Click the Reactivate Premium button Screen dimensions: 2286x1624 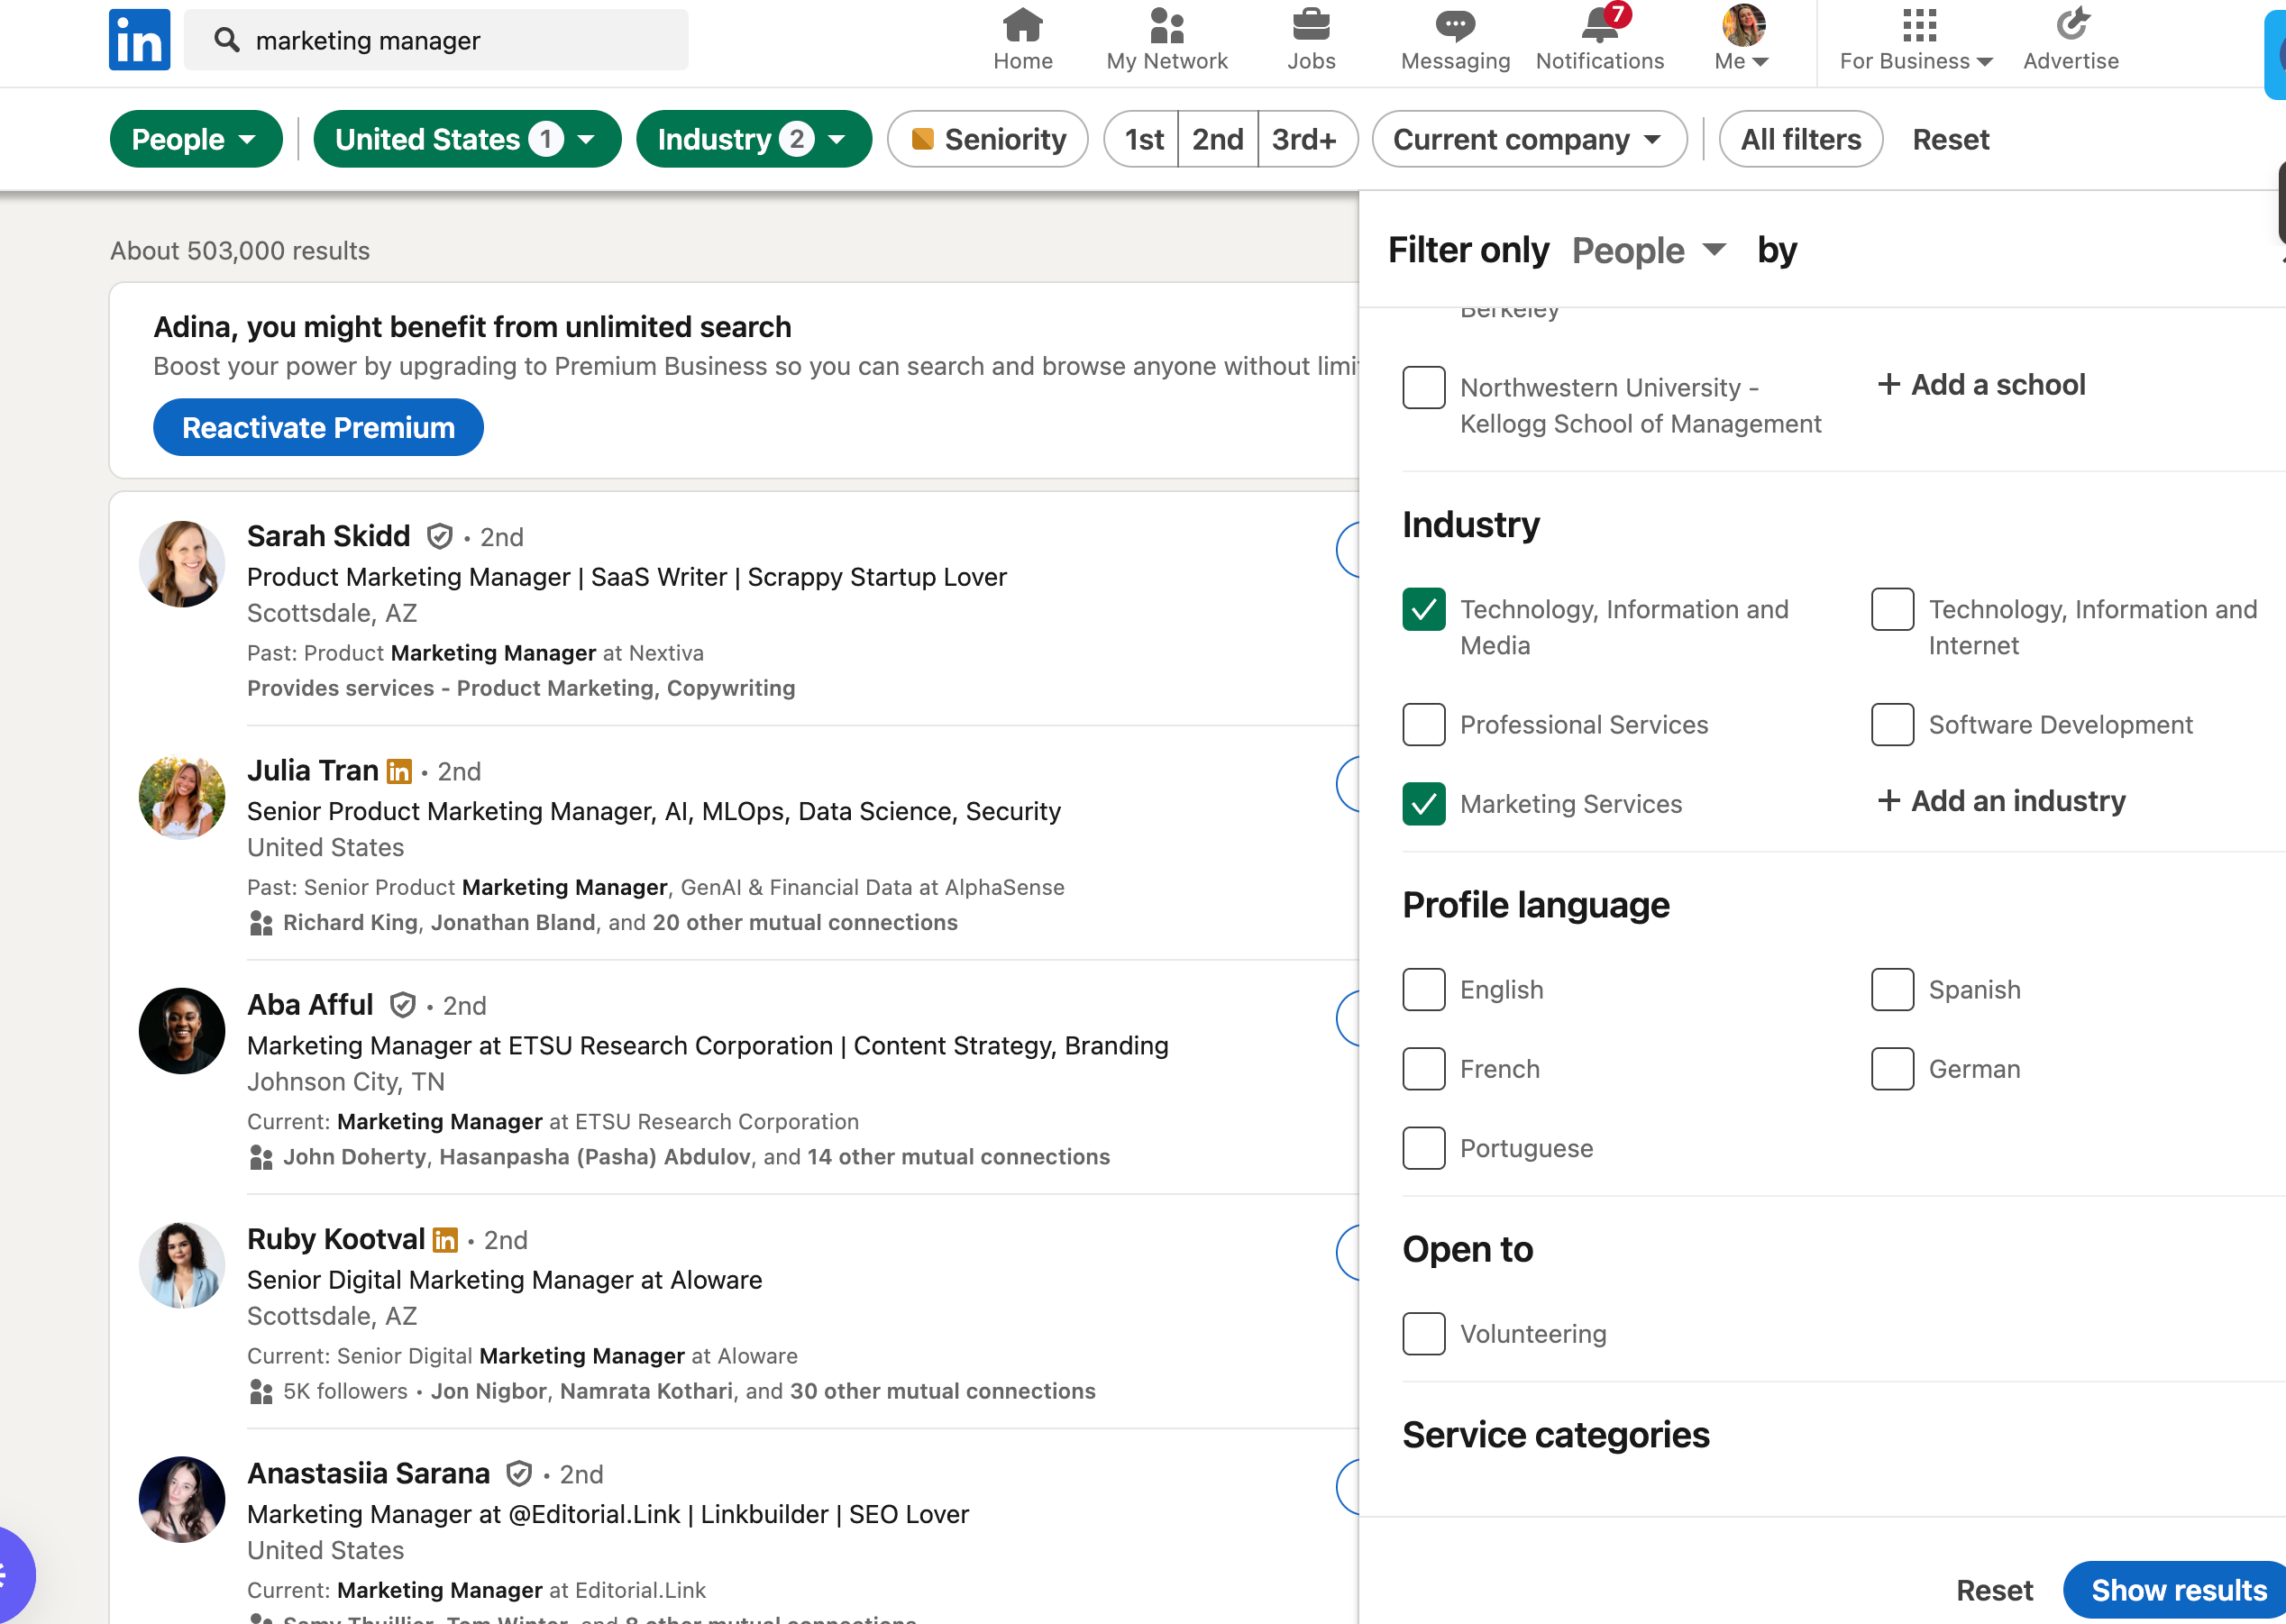coord(318,428)
